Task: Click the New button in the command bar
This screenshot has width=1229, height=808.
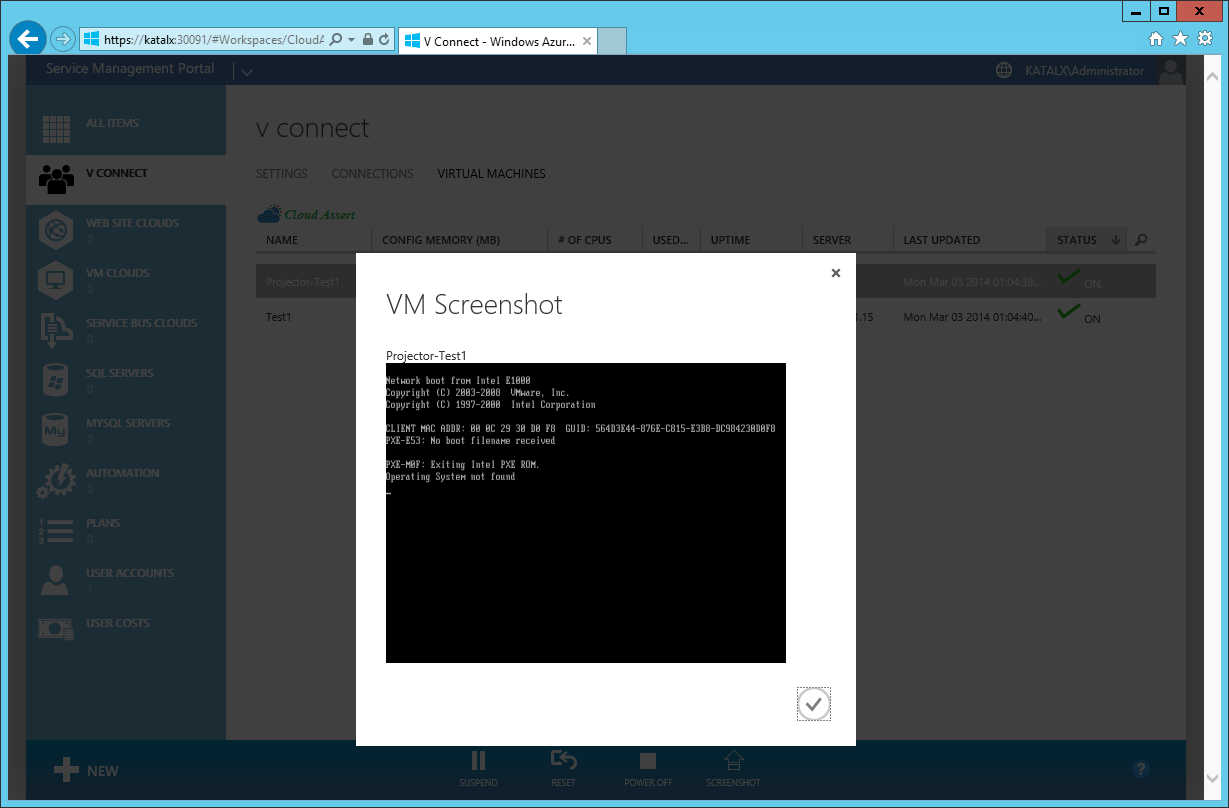Action: [x=86, y=770]
